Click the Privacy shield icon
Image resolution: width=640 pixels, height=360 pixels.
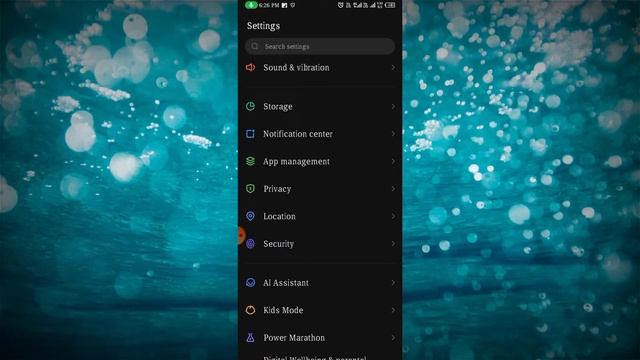(x=250, y=189)
